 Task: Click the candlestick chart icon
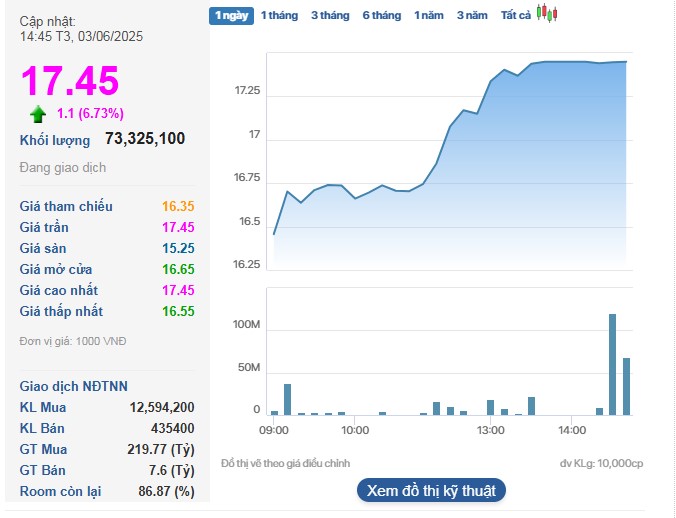point(546,14)
